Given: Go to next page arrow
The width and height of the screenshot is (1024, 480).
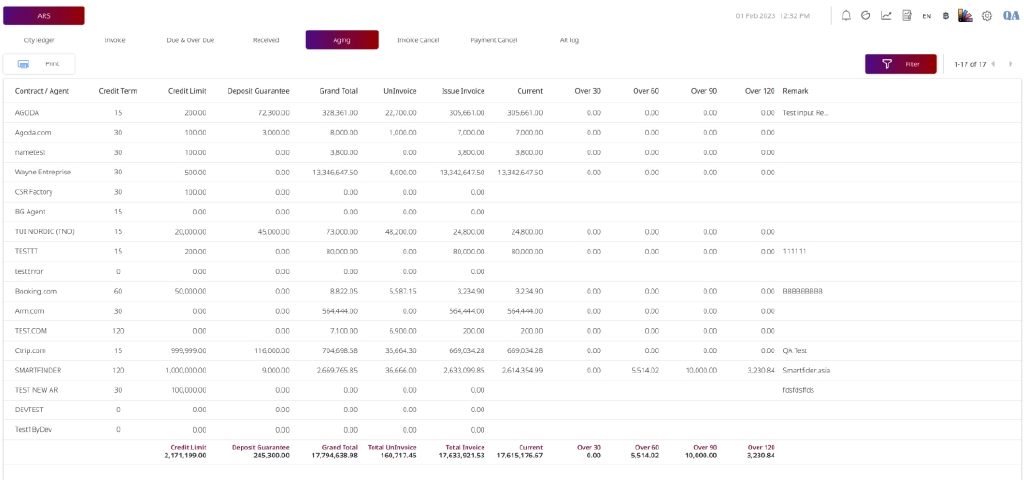Looking at the screenshot, I should coord(1009,64).
